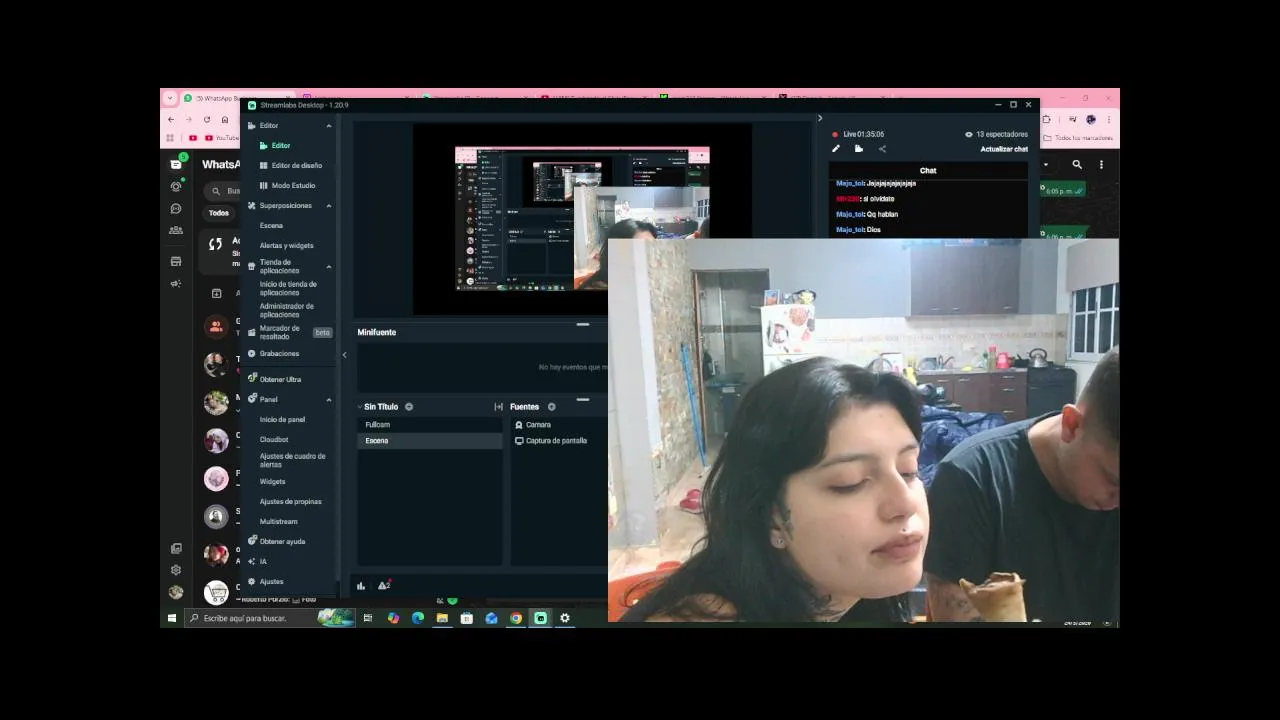Open WhatsApp status icon in sidebar
Viewport: 1280px width, 720px height.
pyautogui.click(x=176, y=186)
